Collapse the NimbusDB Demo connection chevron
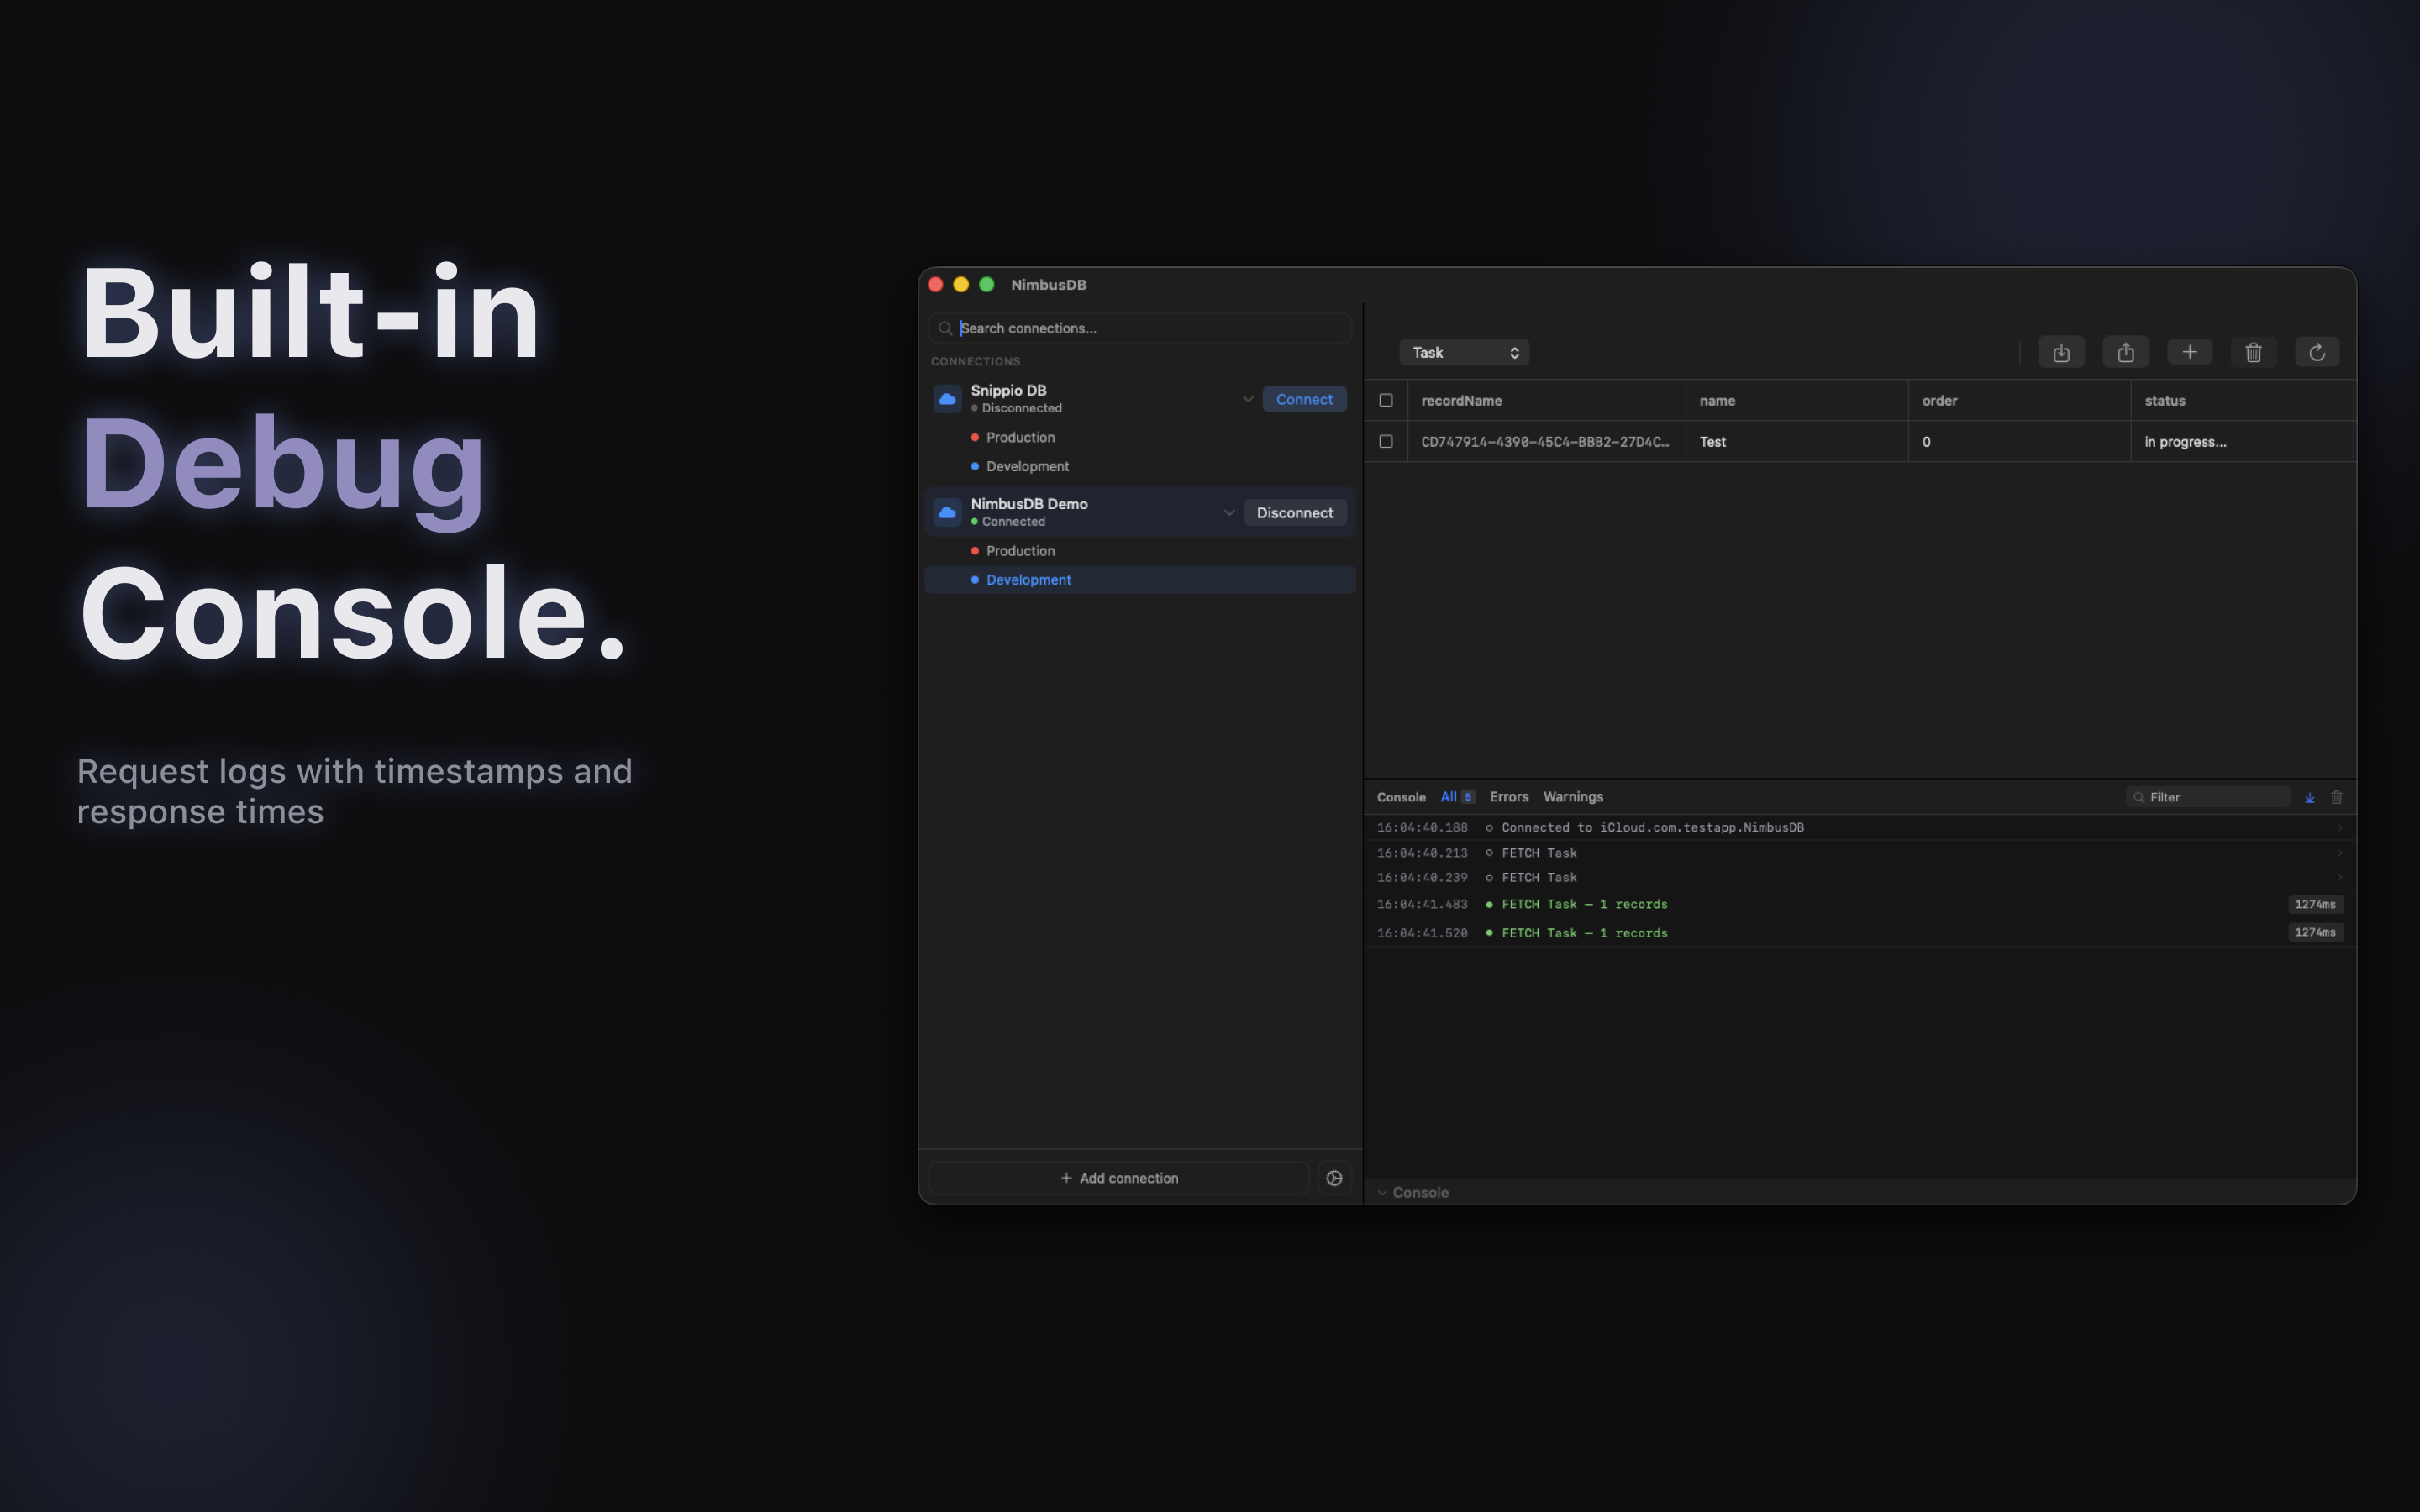The width and height of the screenshot is (2420, 1512). [x=1229, y=513]
